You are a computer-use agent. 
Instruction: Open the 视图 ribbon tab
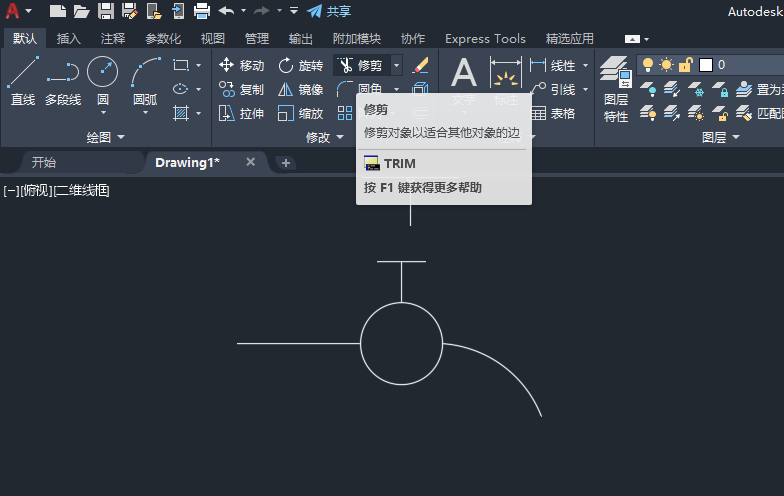[x=212, y=38]
